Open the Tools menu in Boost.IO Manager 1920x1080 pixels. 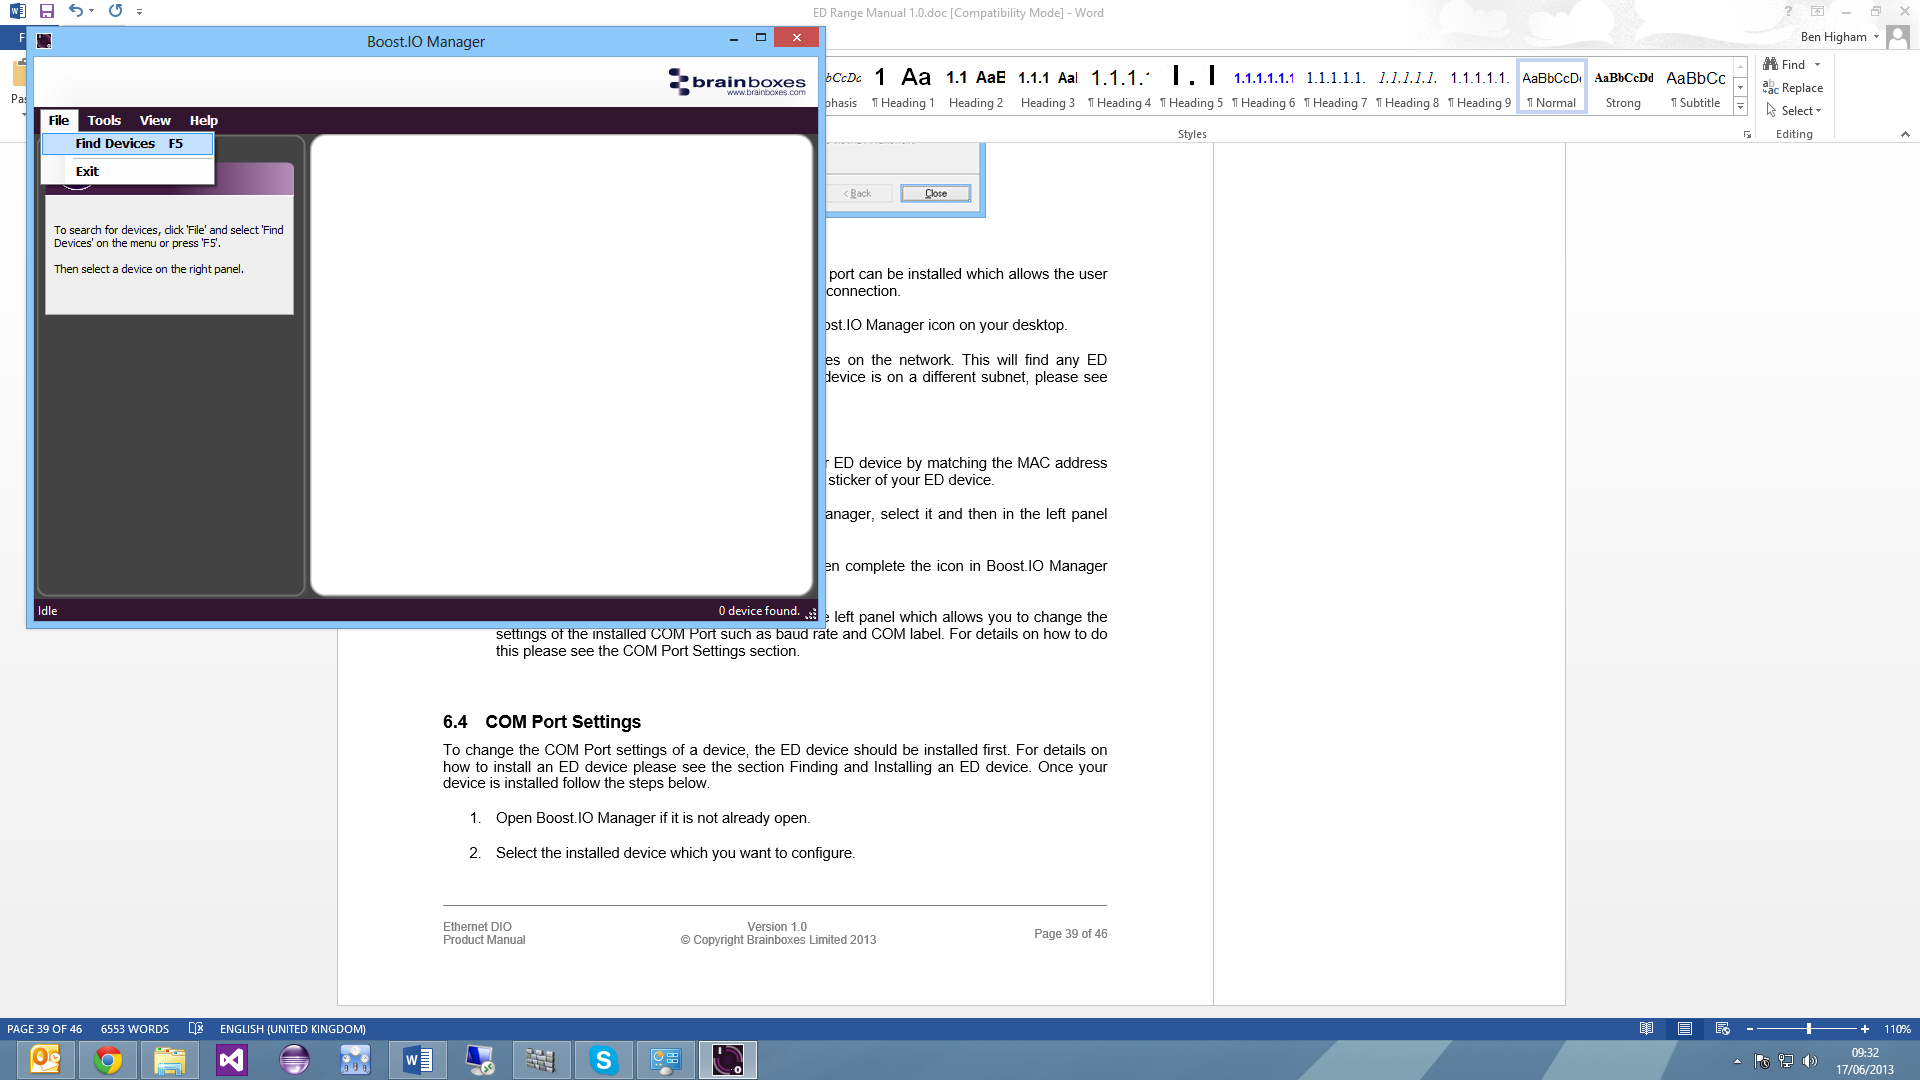pos(104,121)
